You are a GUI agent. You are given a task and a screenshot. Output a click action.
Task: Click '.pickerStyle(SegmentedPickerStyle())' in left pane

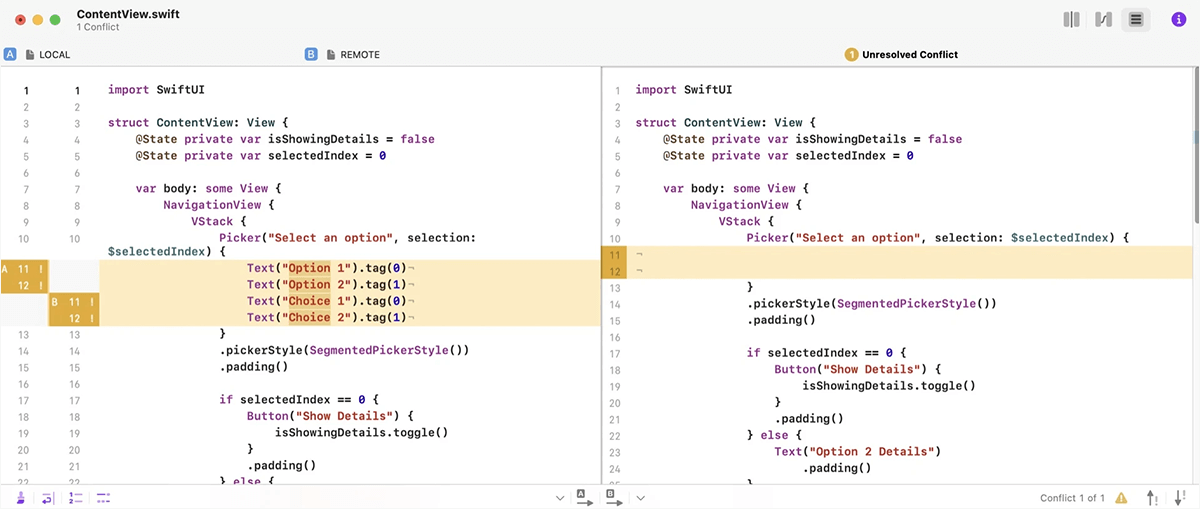(x=344, y=351)
